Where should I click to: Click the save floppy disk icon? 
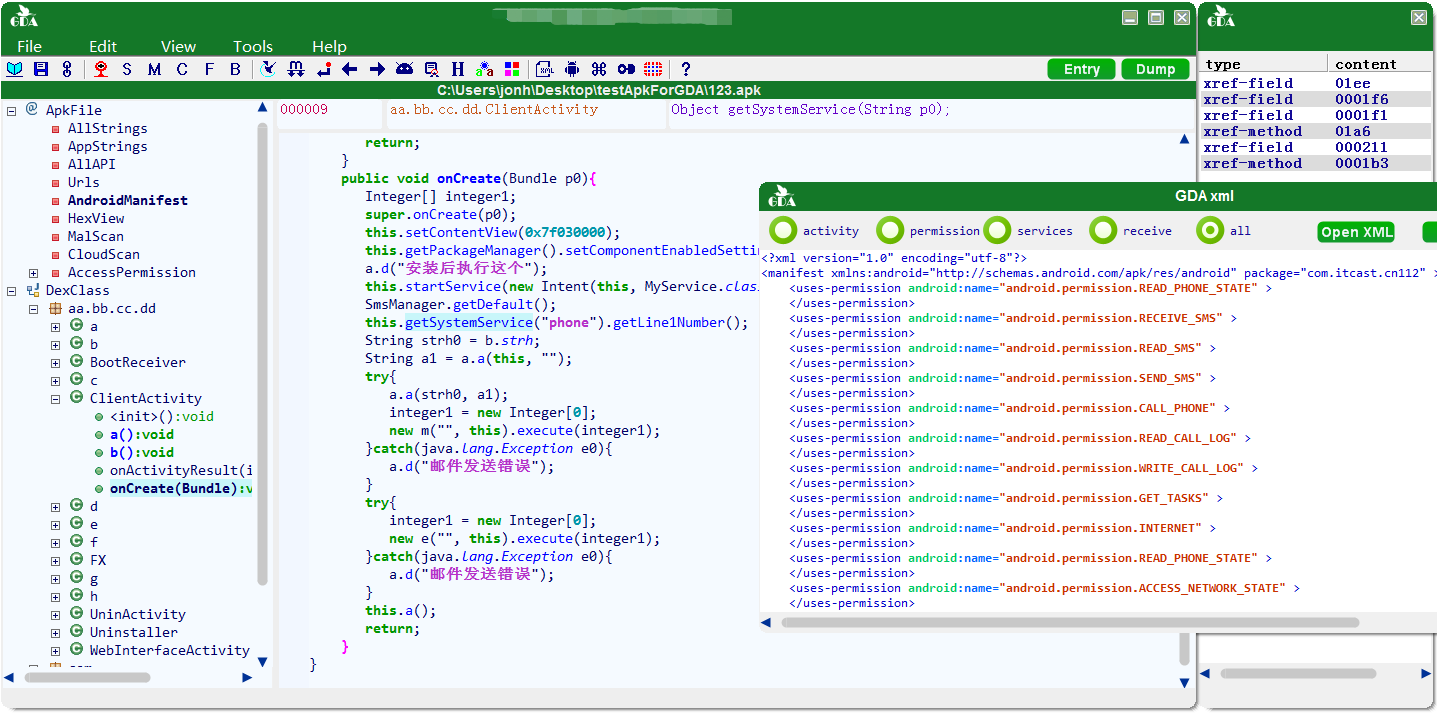(41, 69)
